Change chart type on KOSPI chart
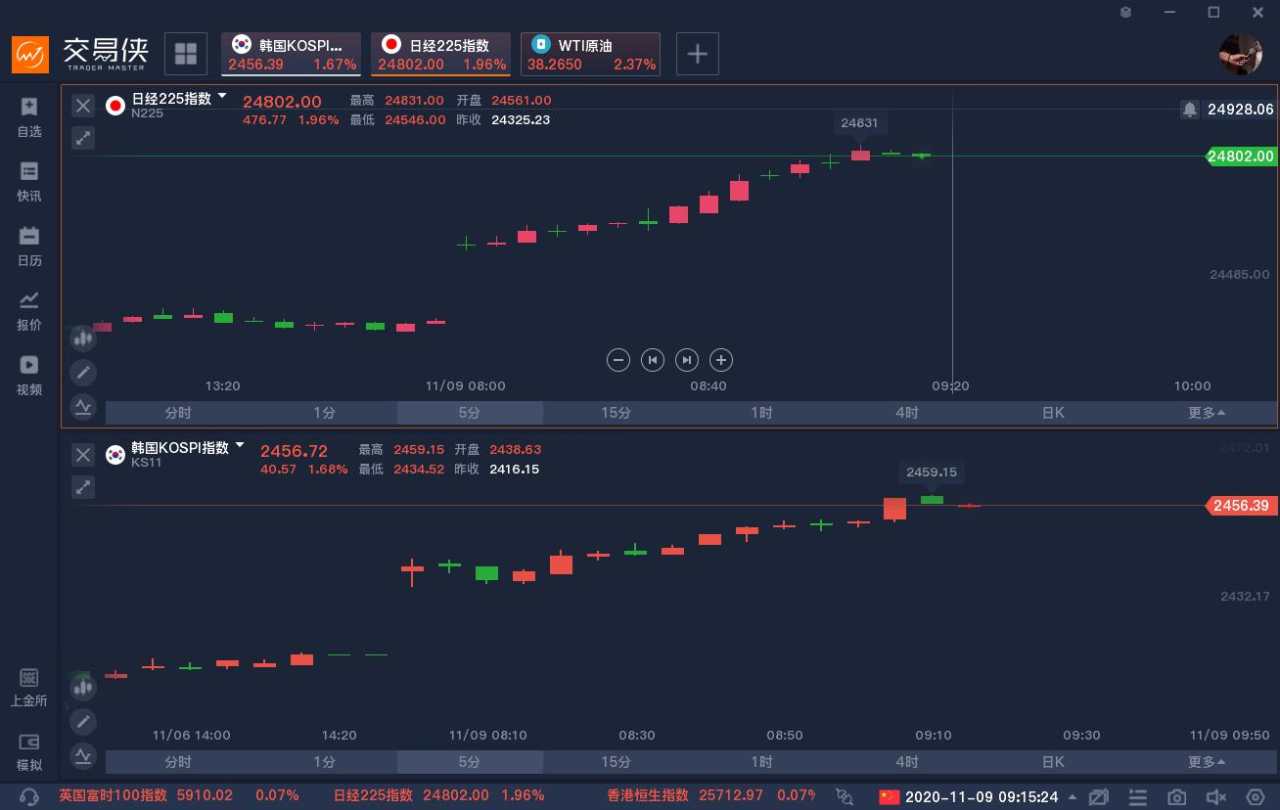 (x=83, y=687)
